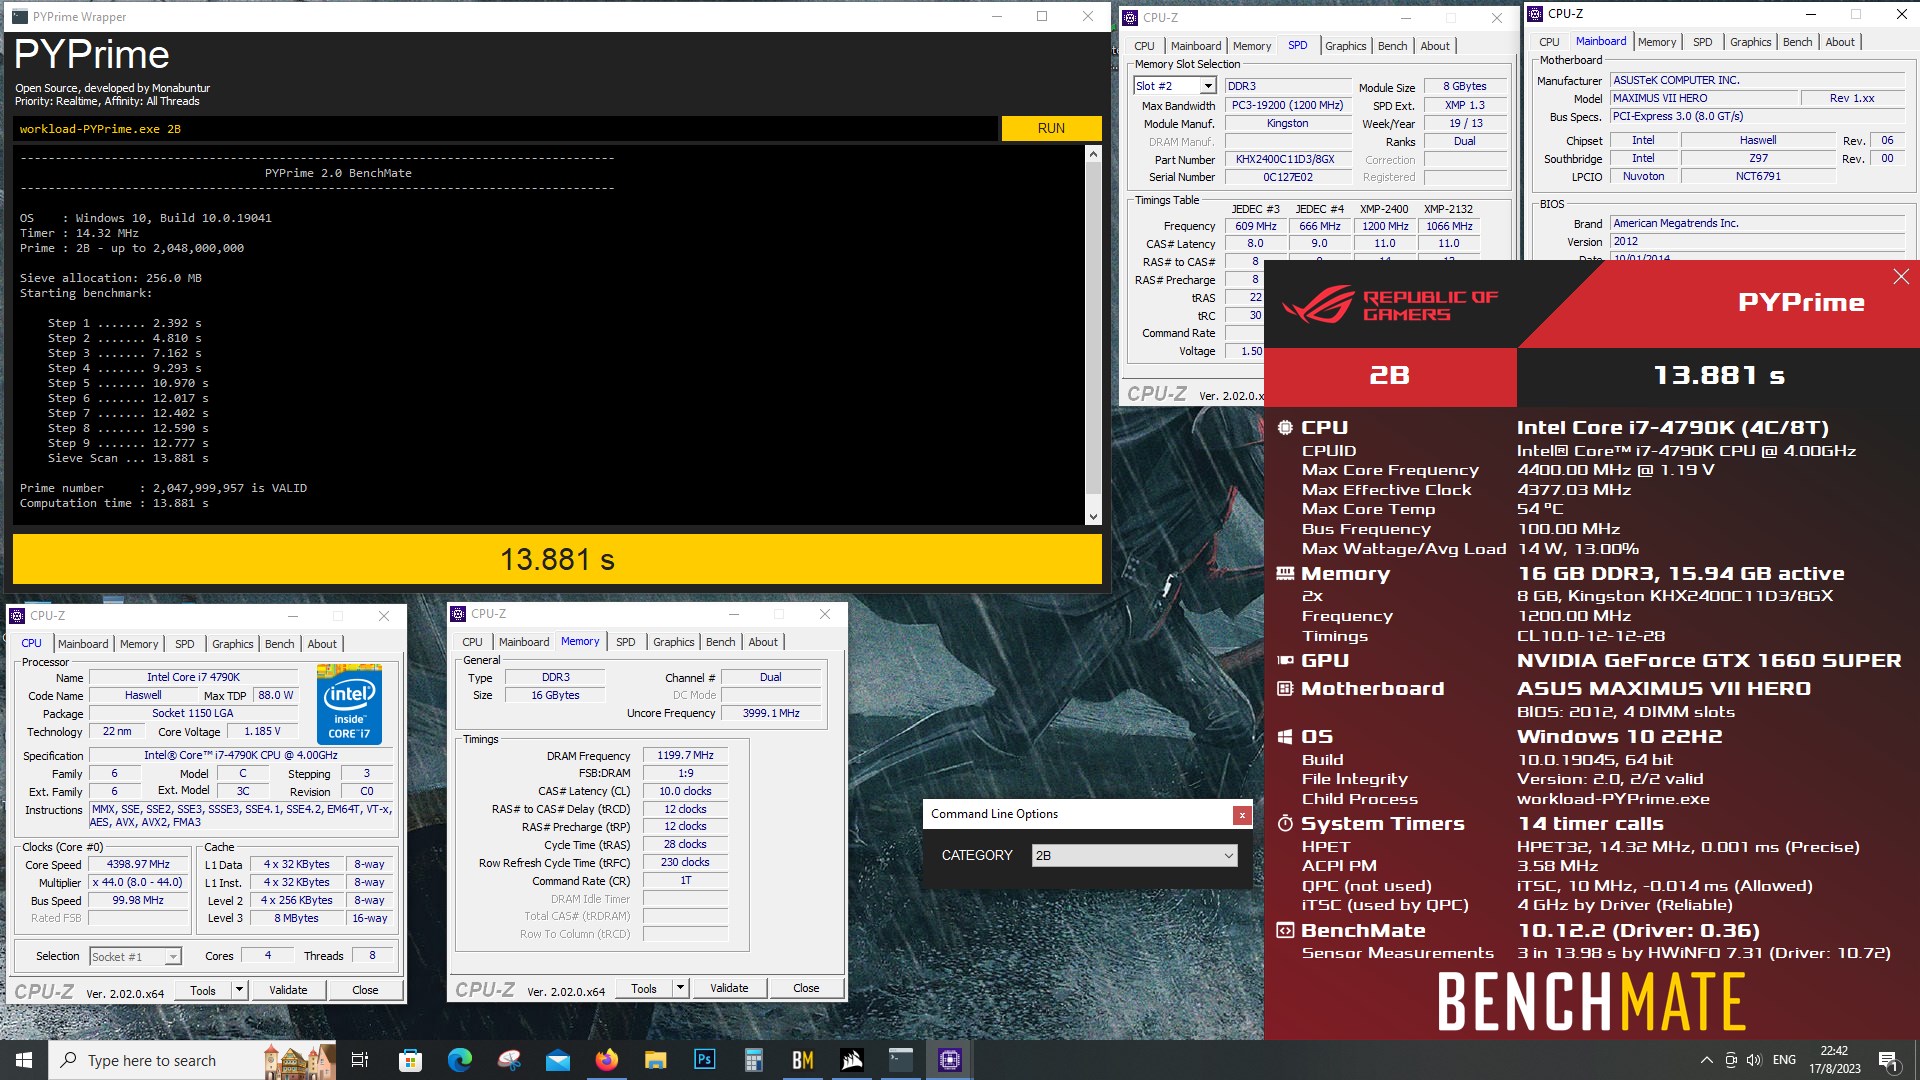Open volume control in system tray

pyautogui.click(x=1754, y=1060)
